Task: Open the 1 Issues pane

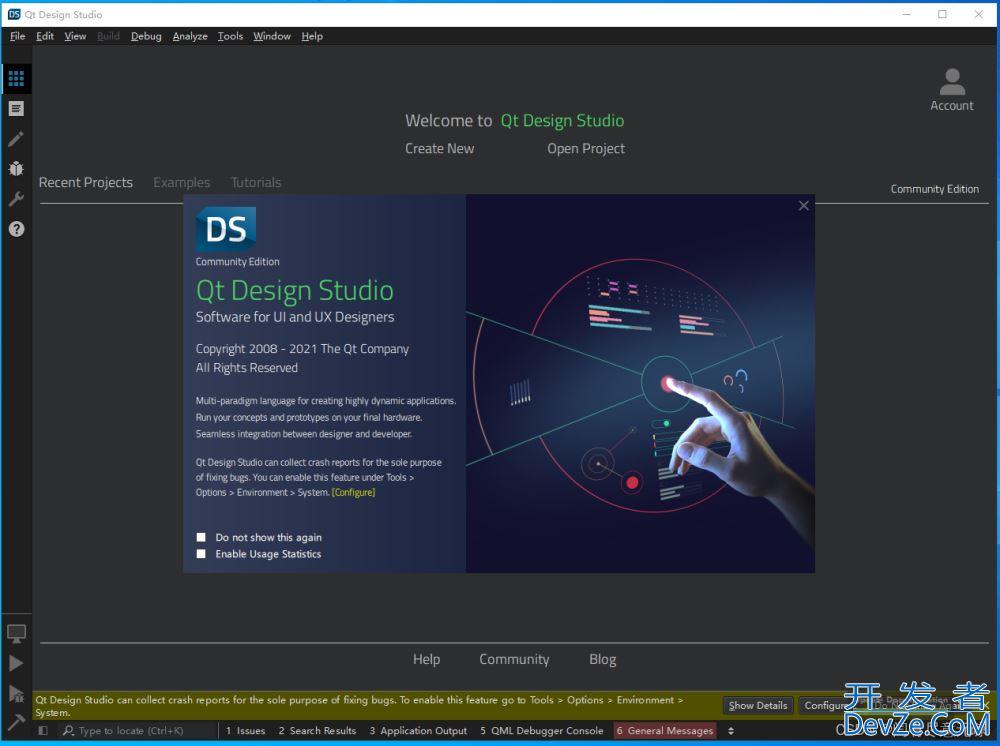Action: point(246,731)
